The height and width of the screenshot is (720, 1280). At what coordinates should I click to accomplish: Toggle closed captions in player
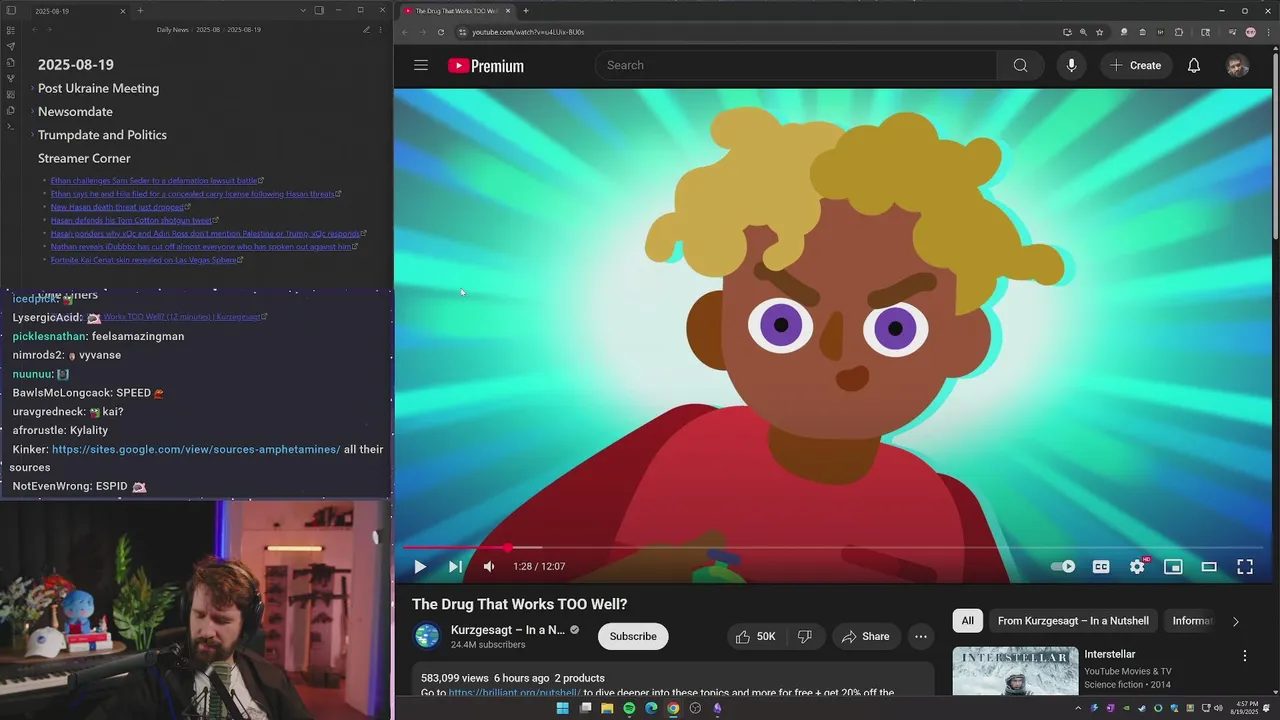(x=1101, y=567)
